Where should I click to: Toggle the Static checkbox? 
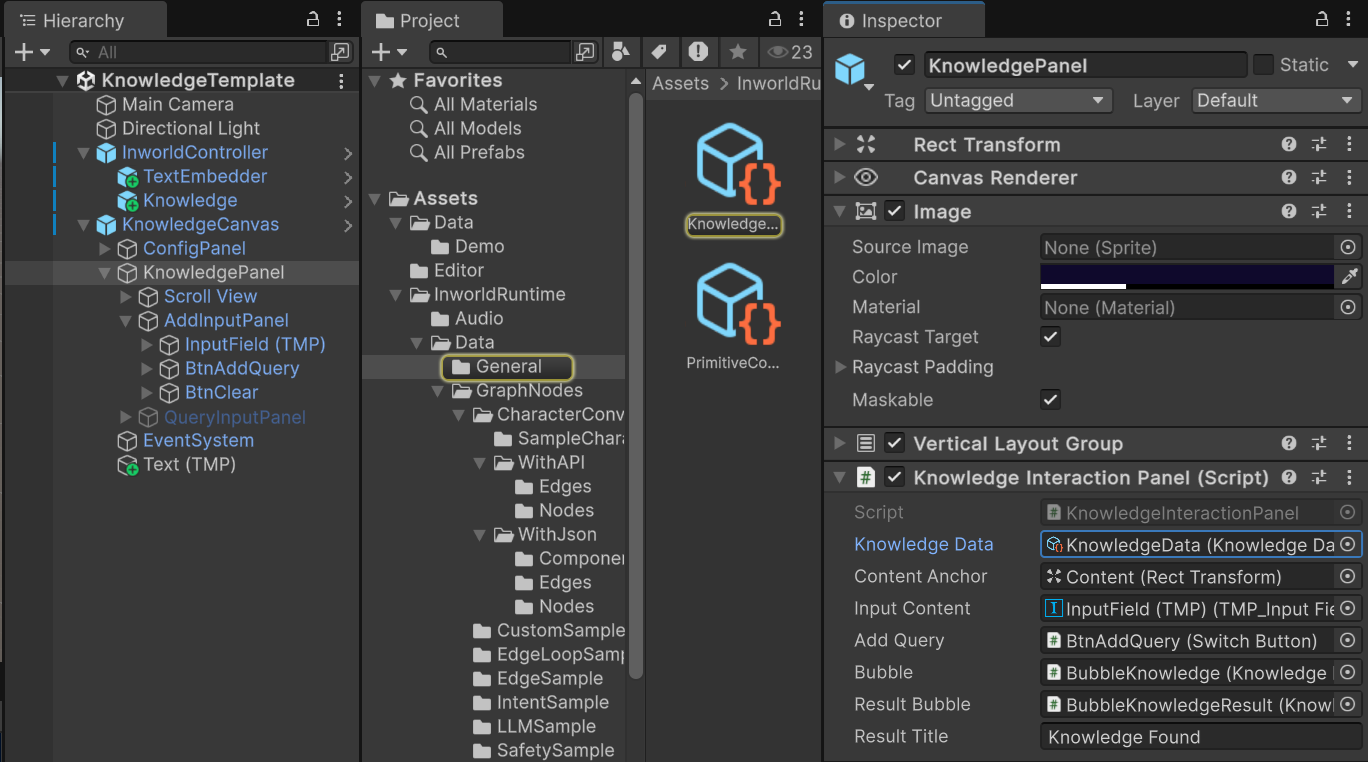coord(1263,65)
